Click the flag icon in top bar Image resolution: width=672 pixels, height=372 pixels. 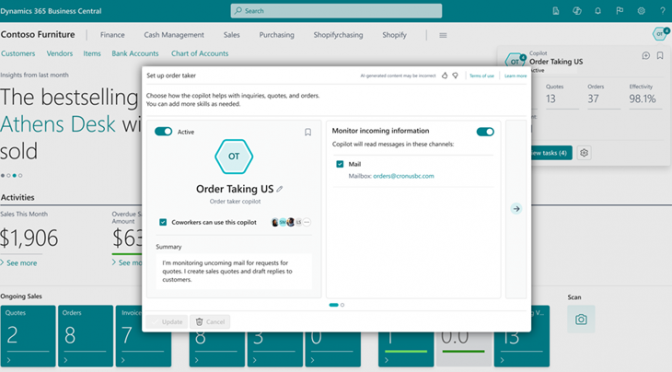pos(619,11)
